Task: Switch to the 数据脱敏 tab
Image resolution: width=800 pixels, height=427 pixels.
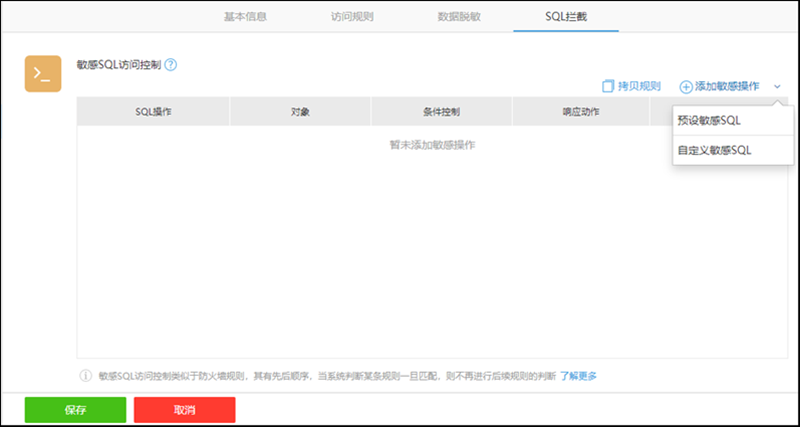Action: coord(459,16)
